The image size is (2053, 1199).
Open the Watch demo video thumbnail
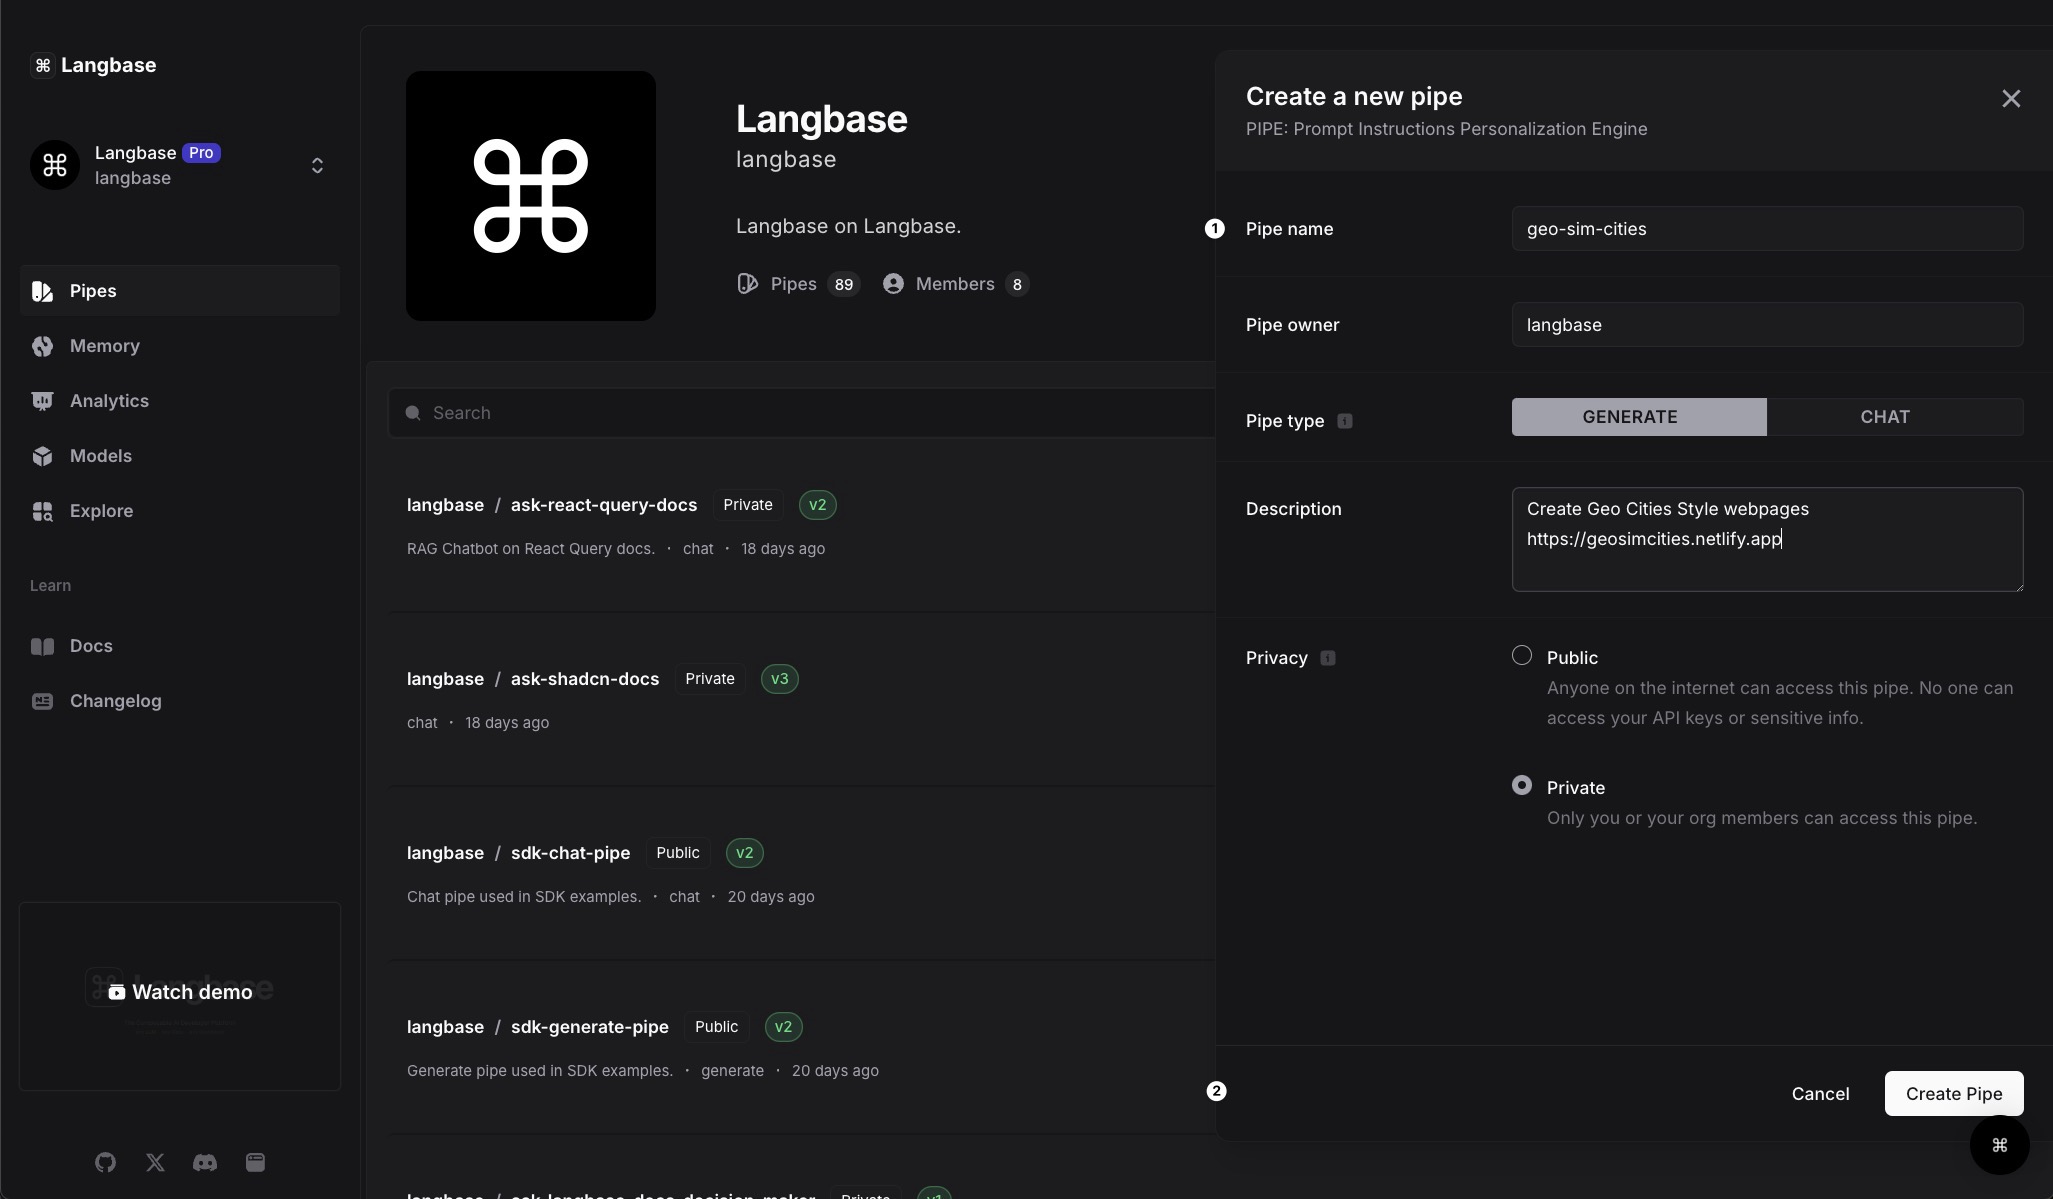click(x=180, y=993)
